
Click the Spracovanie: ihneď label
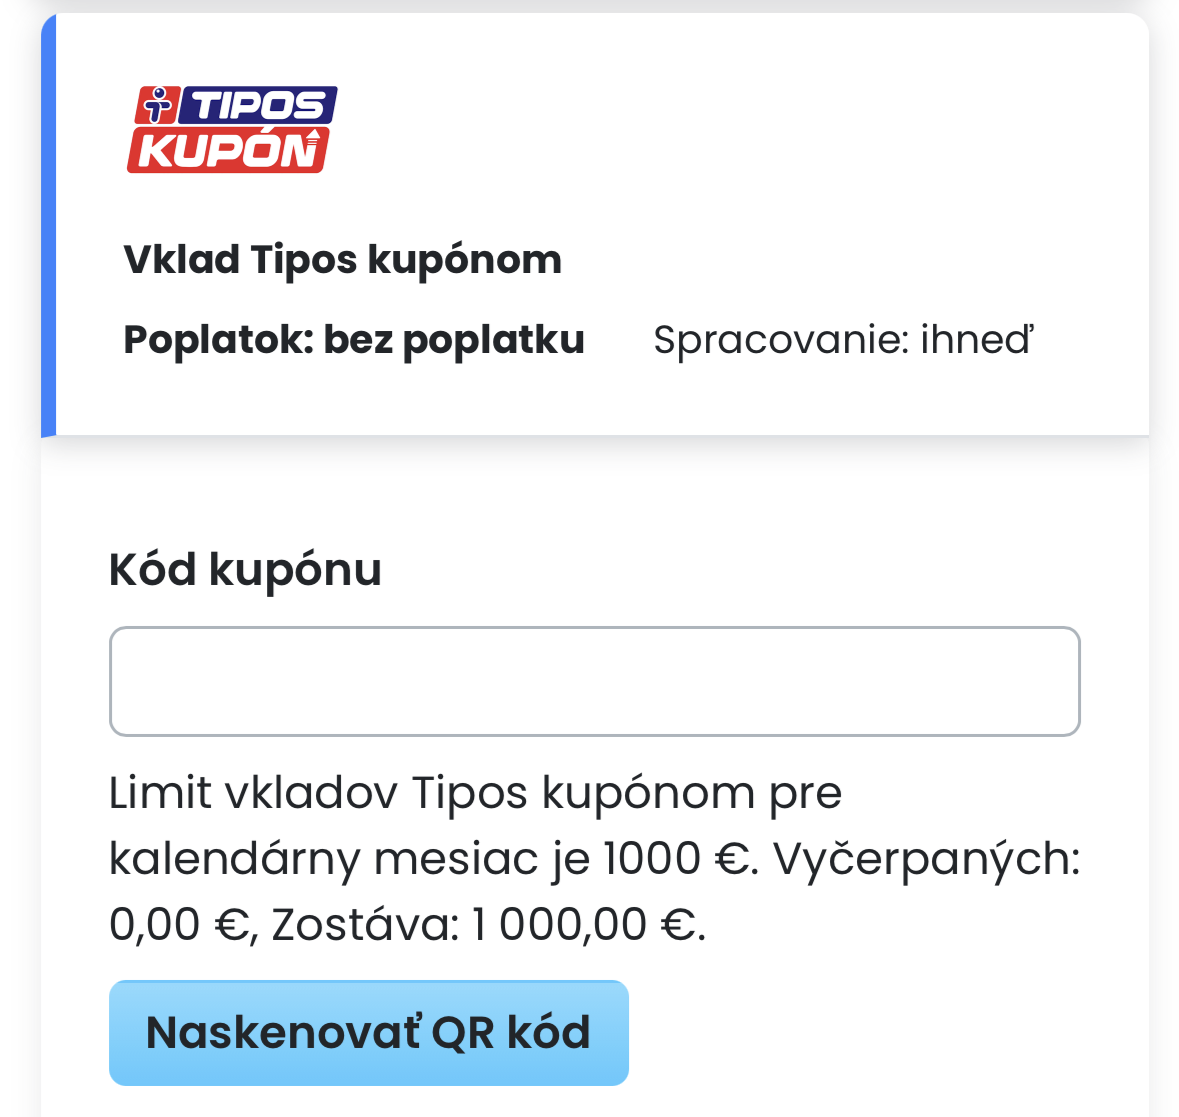(x=843, y=340)
